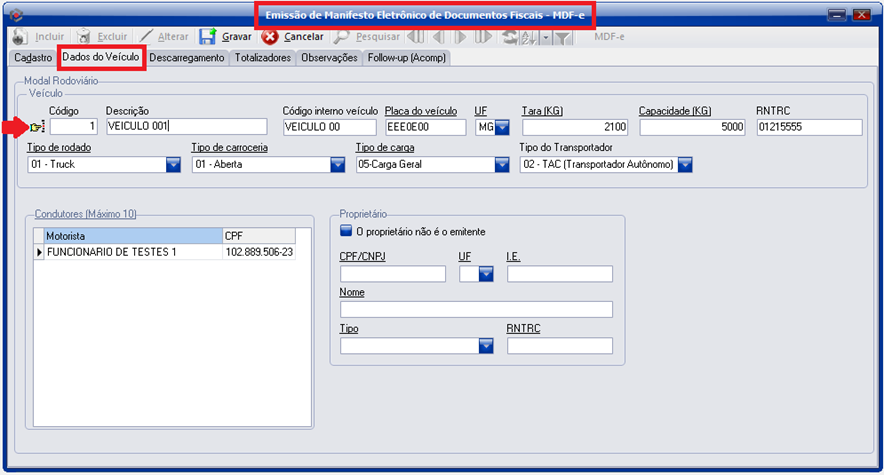Screen dimensions: 884x475
Task: Open the Tipo do Transportador dropdown
Action: click(685, 164)
